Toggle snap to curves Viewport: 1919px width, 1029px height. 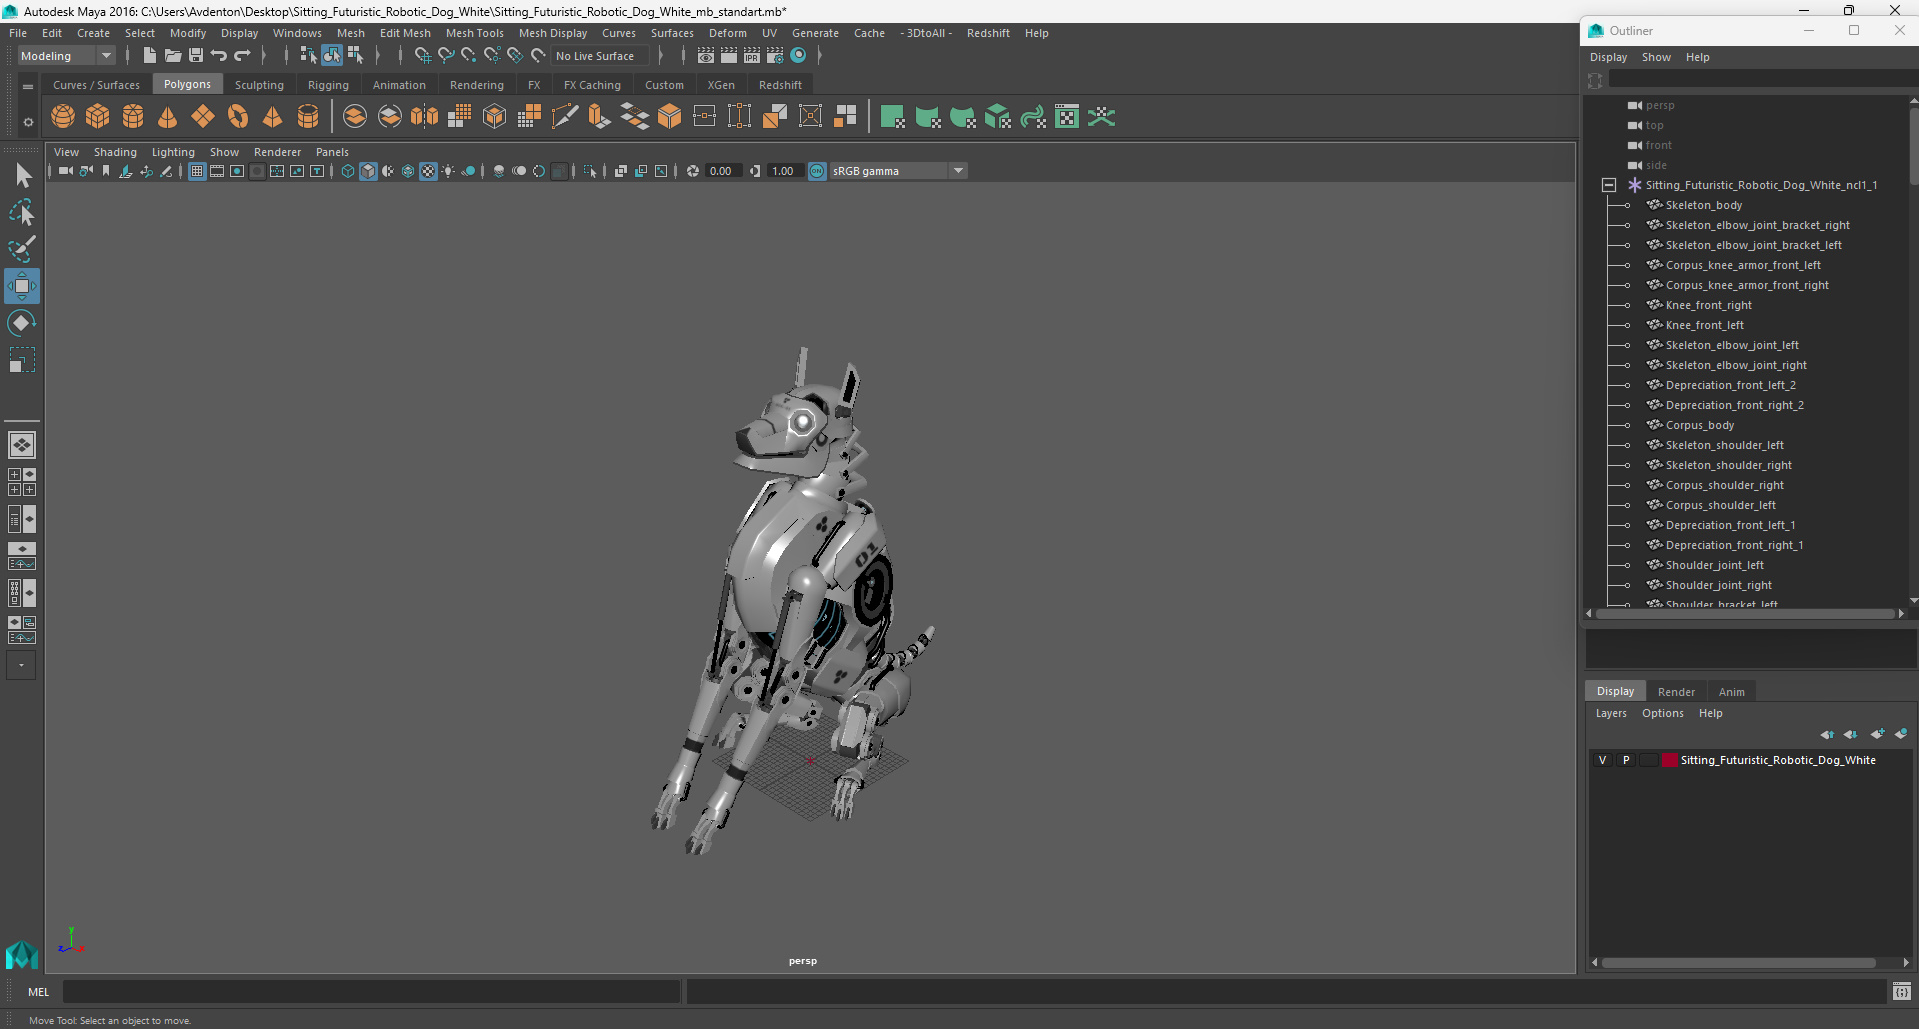click(x=446, y=56)
